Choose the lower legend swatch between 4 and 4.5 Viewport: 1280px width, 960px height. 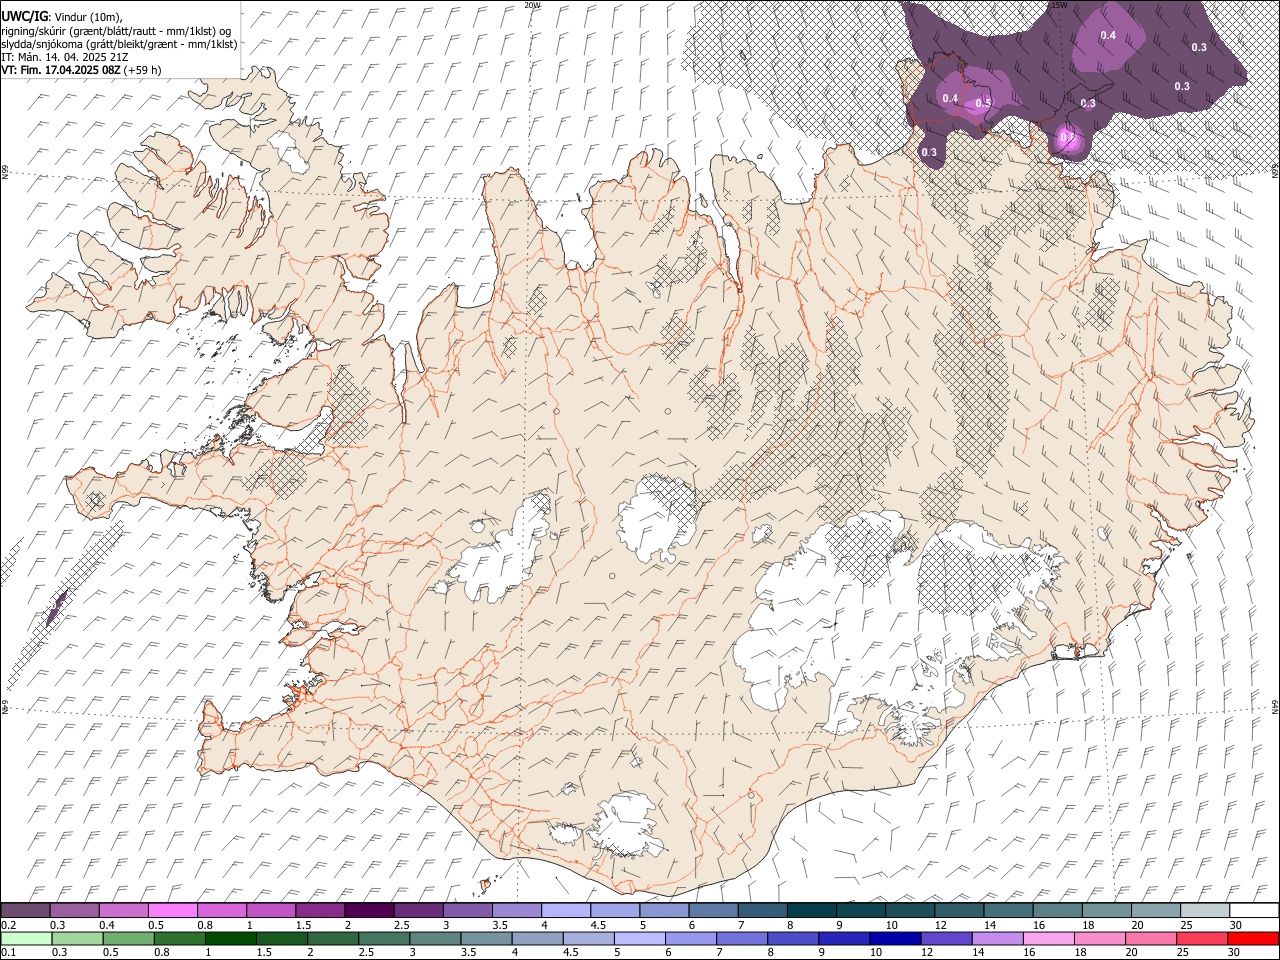[537, 938]
